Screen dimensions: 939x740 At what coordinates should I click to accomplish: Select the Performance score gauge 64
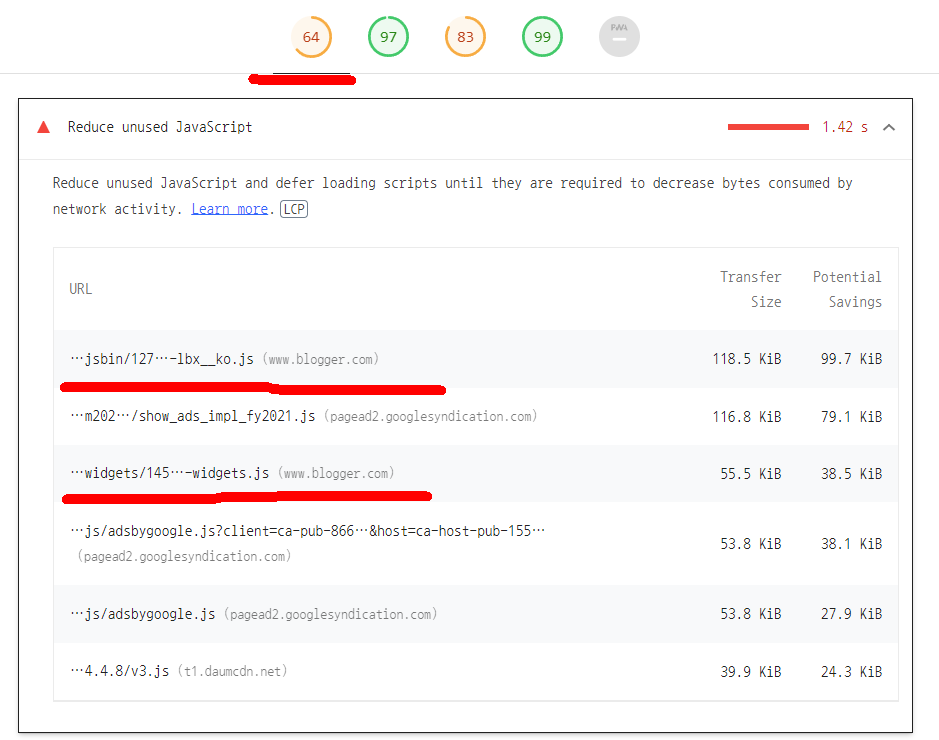(x=311, y=37)
